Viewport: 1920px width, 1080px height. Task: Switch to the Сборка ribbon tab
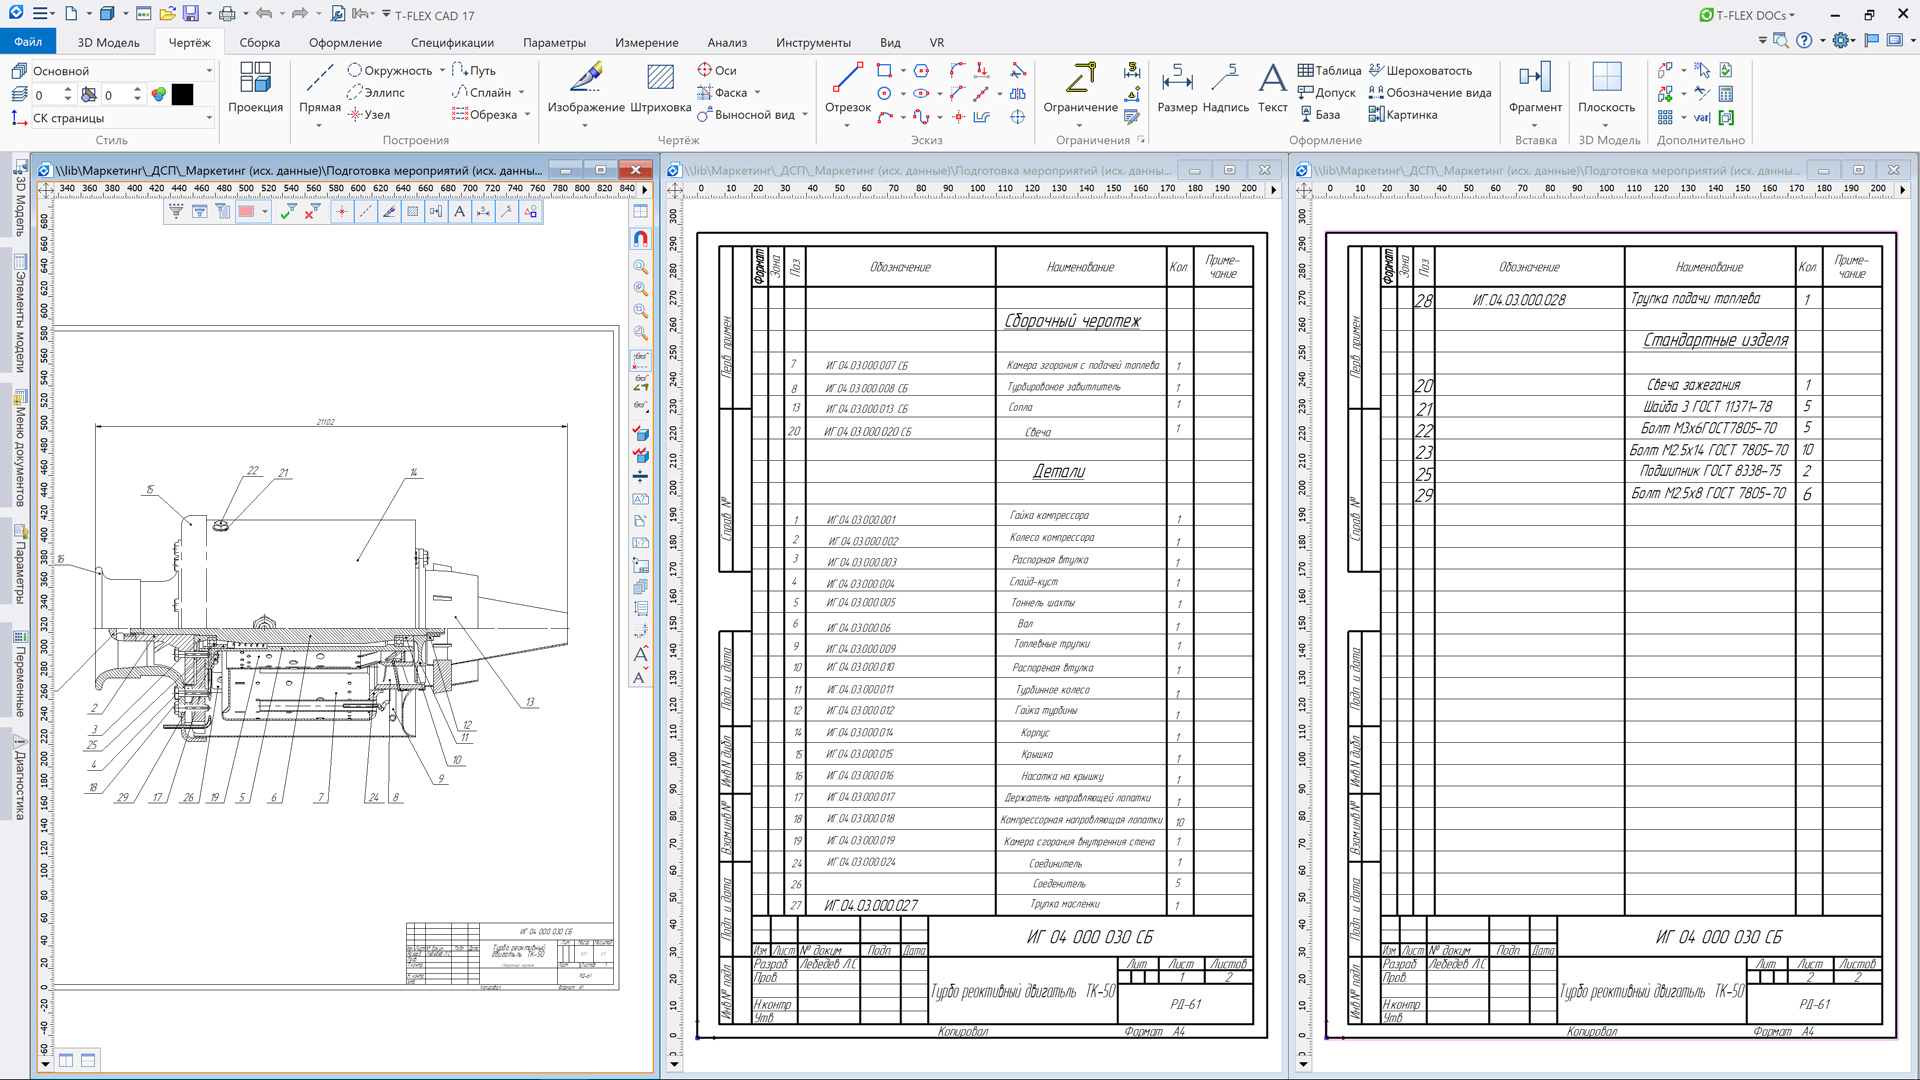coord(259,43)
